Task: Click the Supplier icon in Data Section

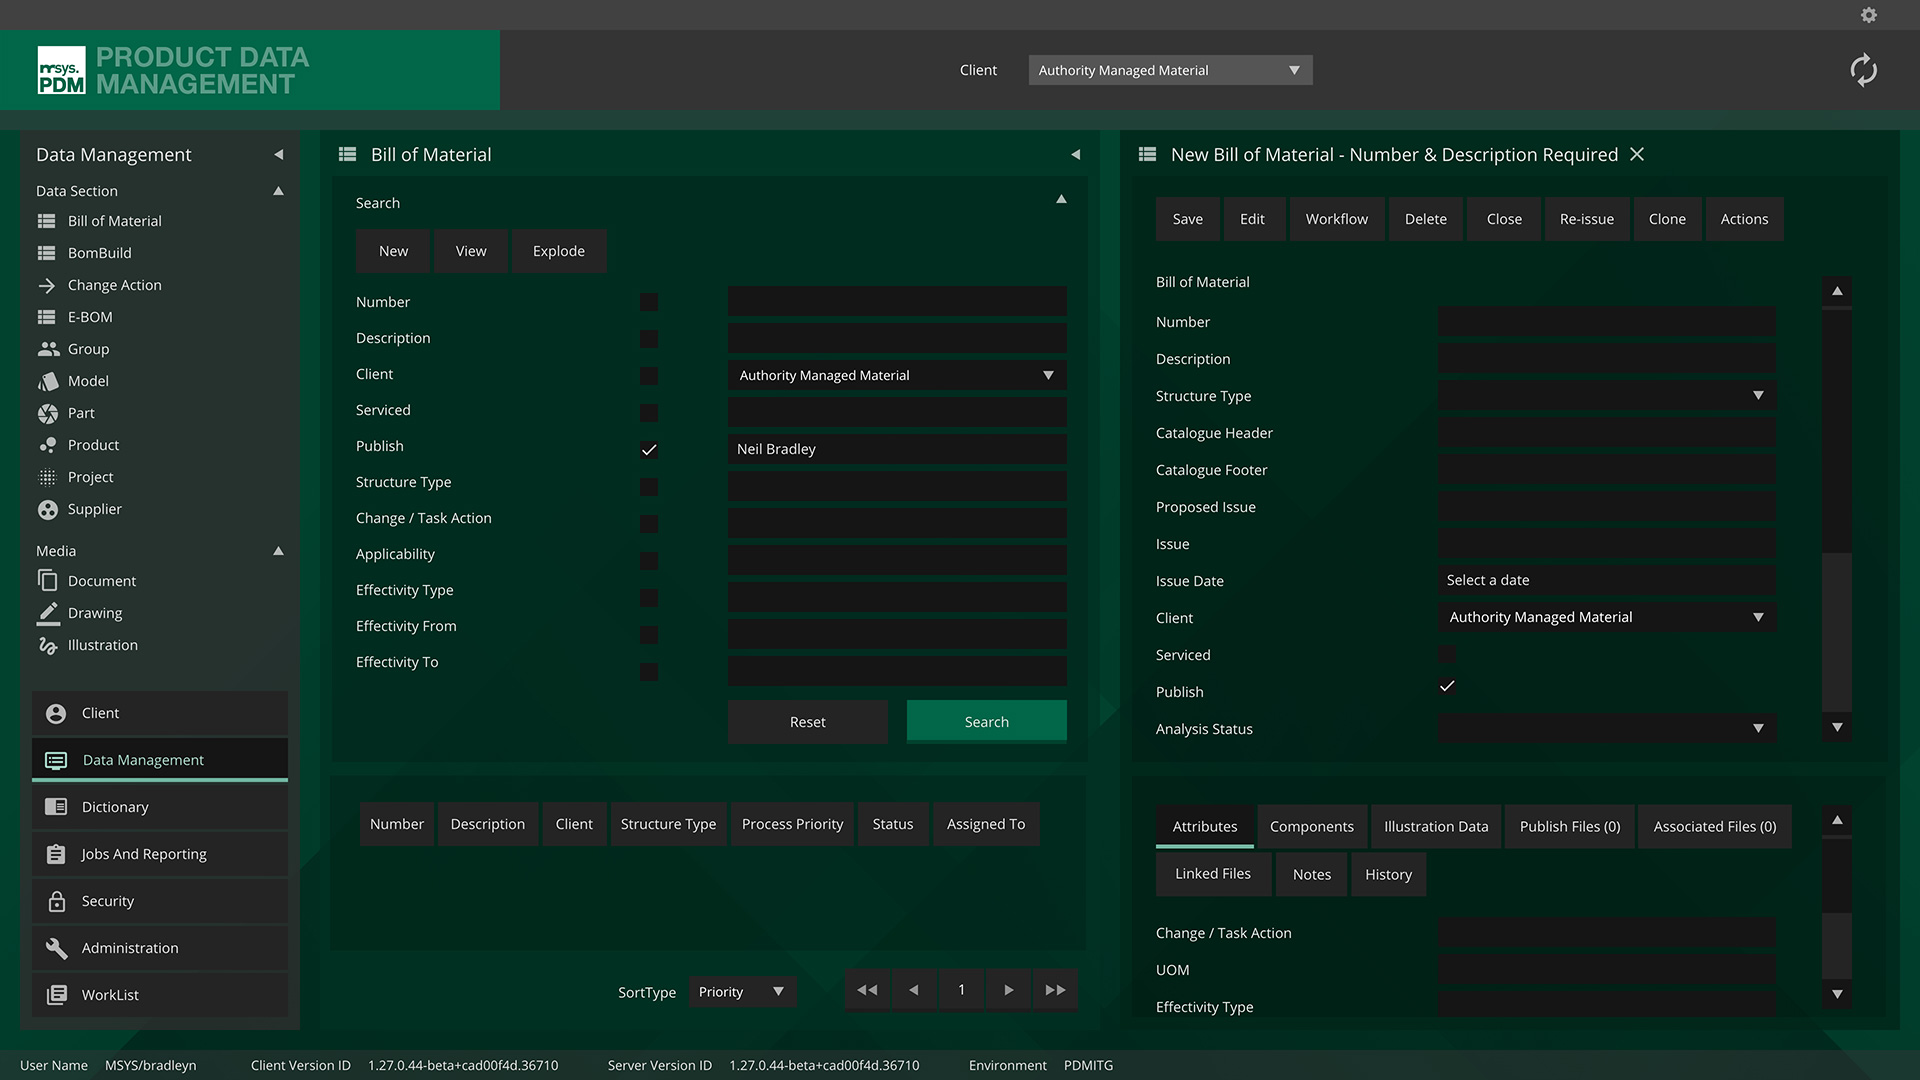Action: tap(47, 509)
